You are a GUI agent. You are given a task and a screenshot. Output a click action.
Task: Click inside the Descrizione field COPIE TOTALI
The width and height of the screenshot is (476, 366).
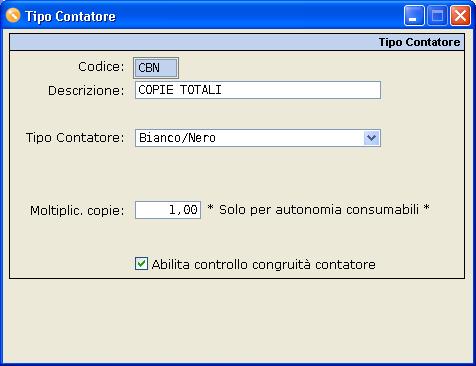point(258,90)
